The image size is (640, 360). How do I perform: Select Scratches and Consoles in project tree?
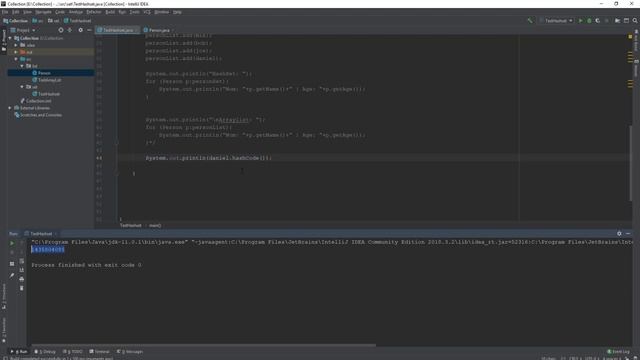click(x=41, y=115)
